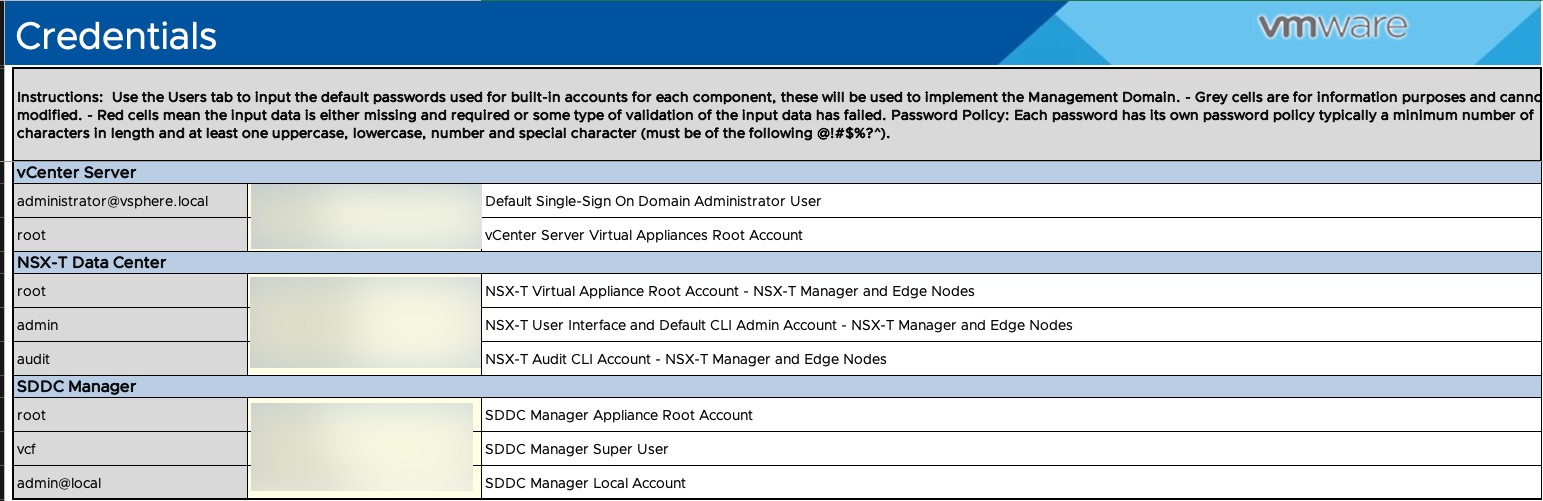
Task: Click the root username under vCenter Server
Action: (x=130, y=235)
